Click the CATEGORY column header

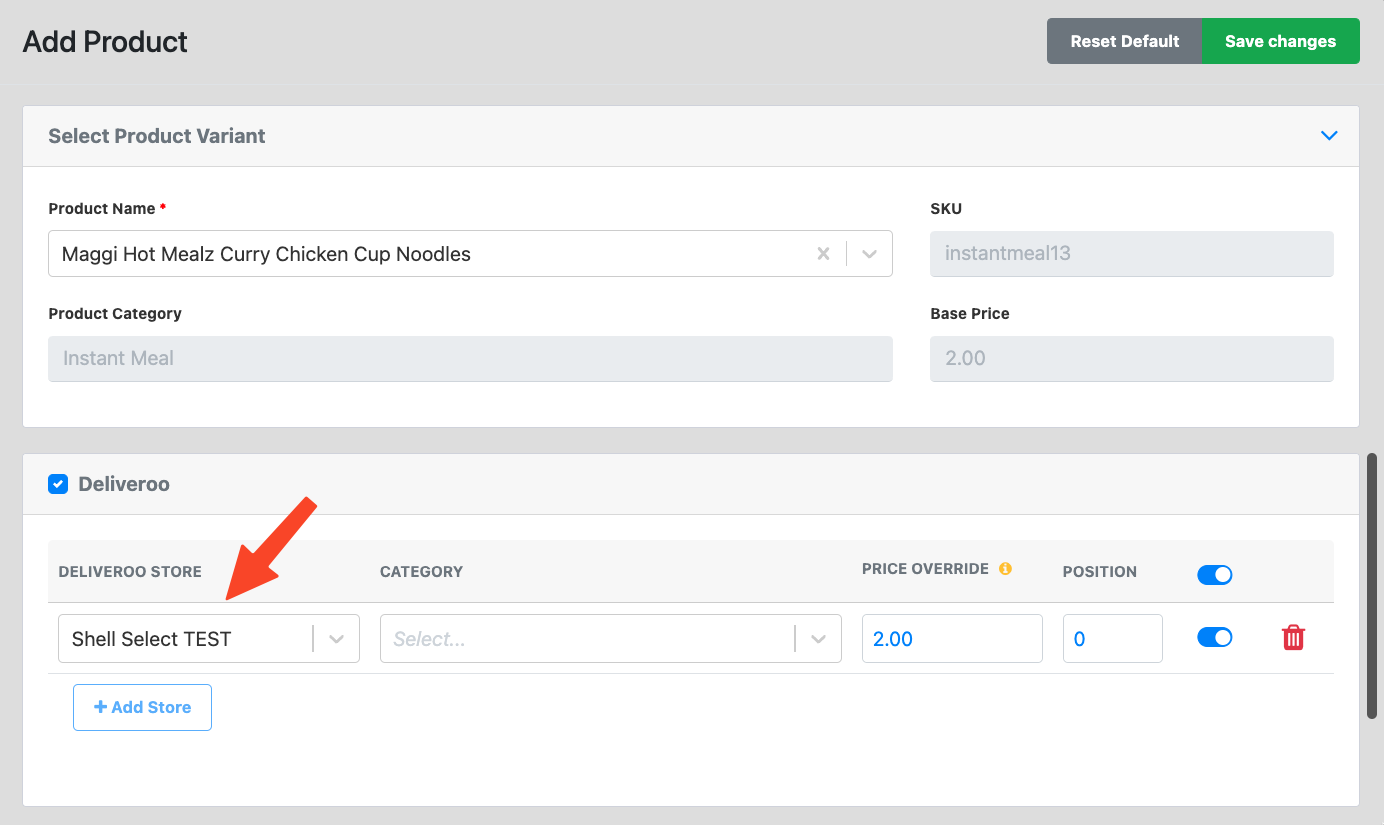421,572
